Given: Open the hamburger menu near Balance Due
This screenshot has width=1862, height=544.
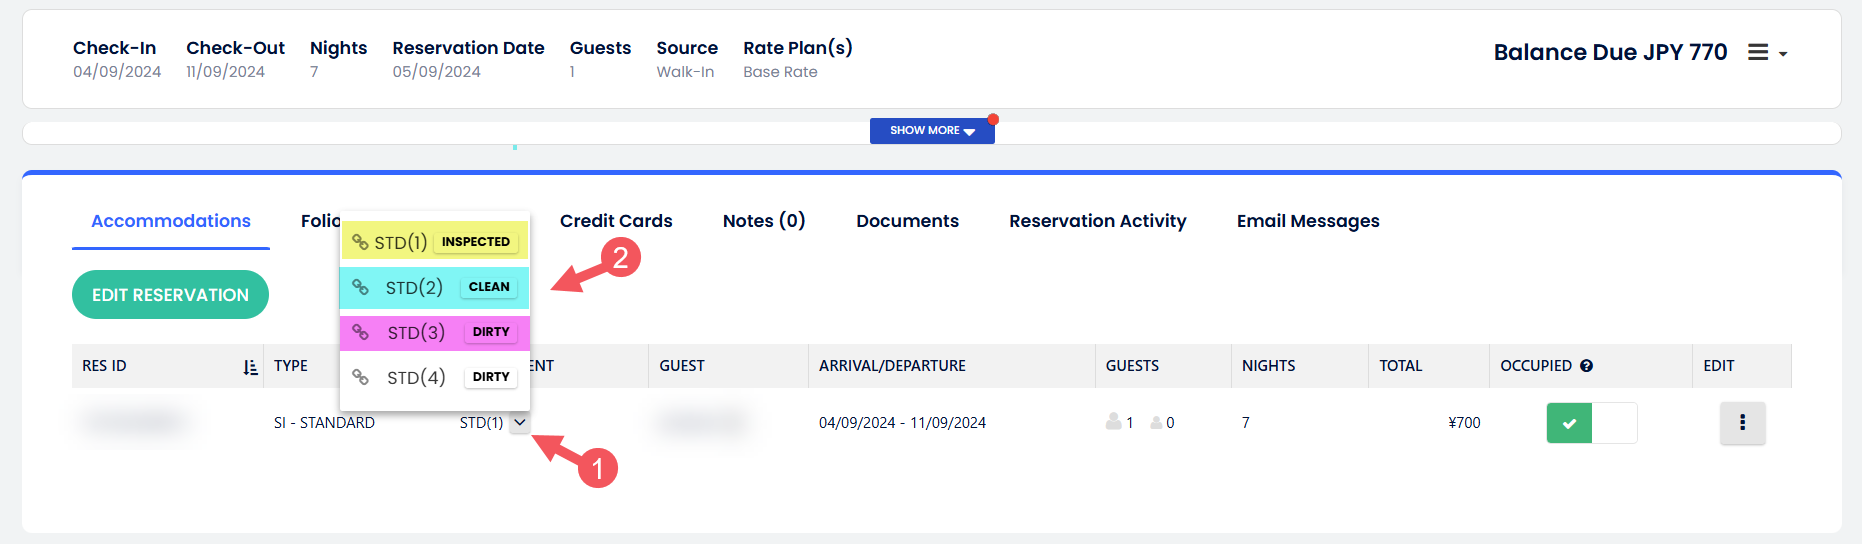Looking at the screenshot, I should (1766, 53).
